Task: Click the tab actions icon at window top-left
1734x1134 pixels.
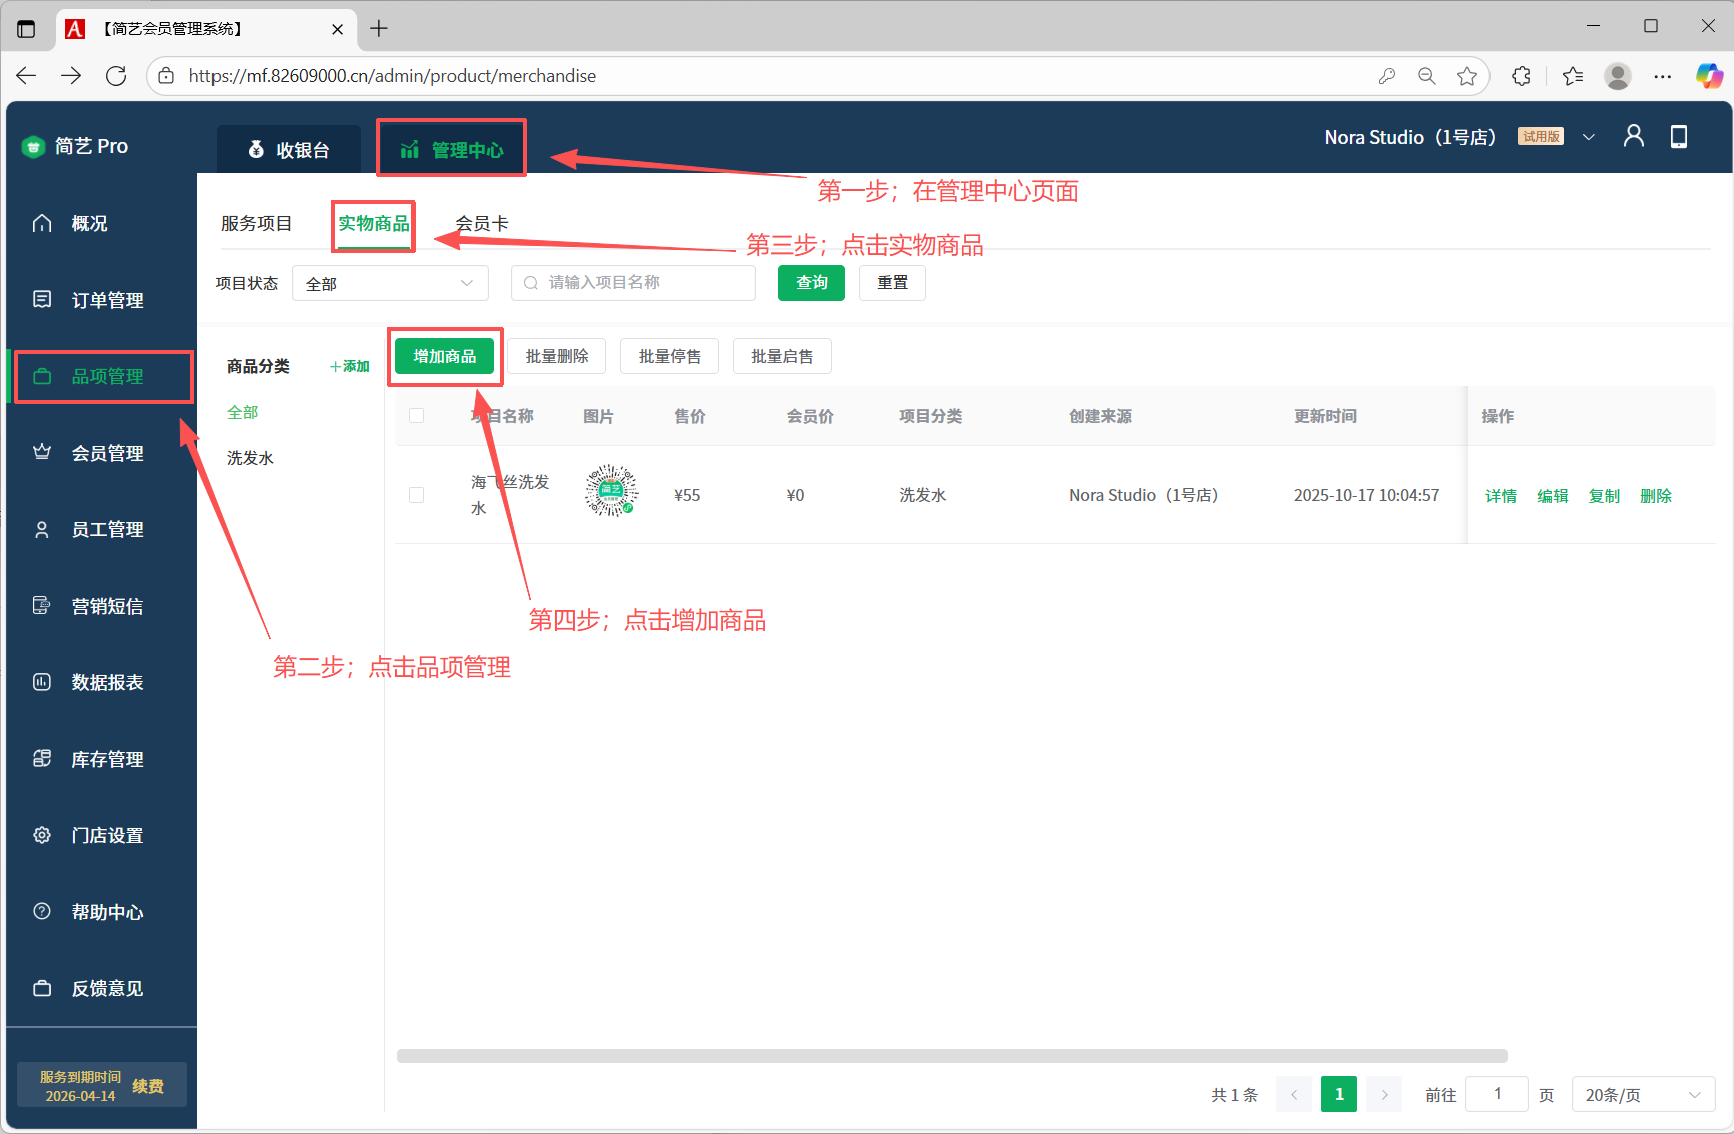Action: (27, 29)
